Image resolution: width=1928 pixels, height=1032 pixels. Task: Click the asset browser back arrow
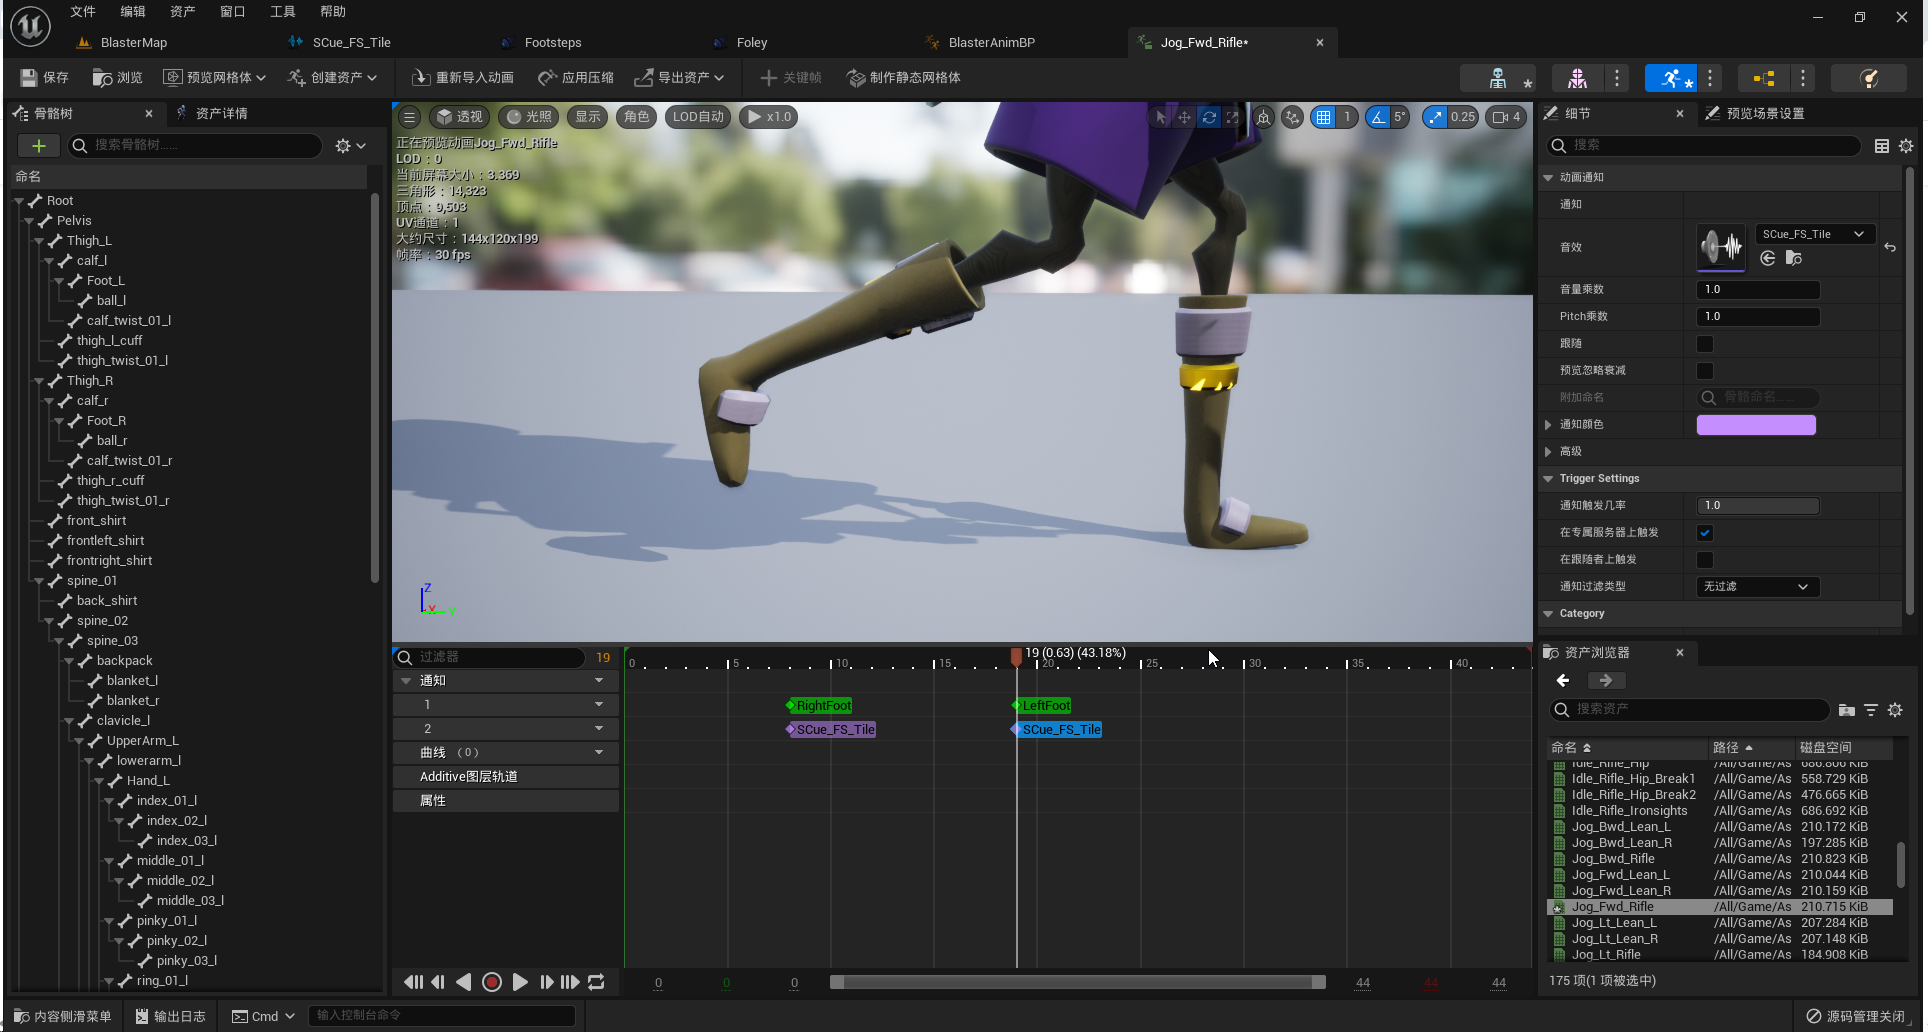point(1563,681)
